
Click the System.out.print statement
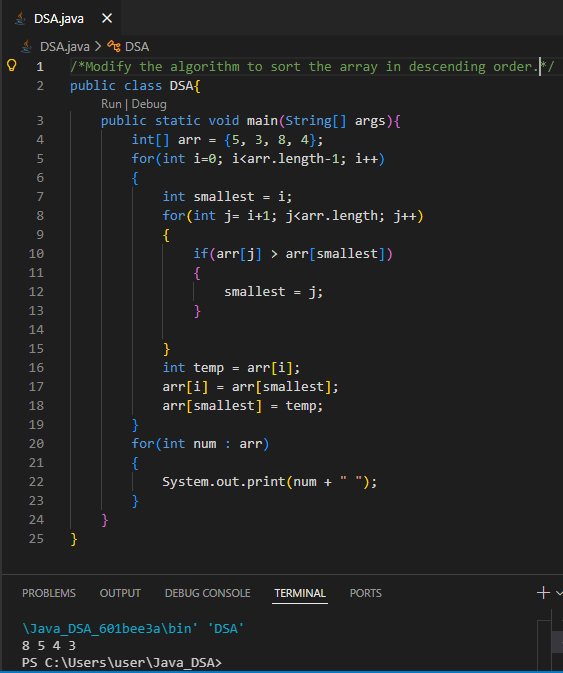[x=269, y=482]
